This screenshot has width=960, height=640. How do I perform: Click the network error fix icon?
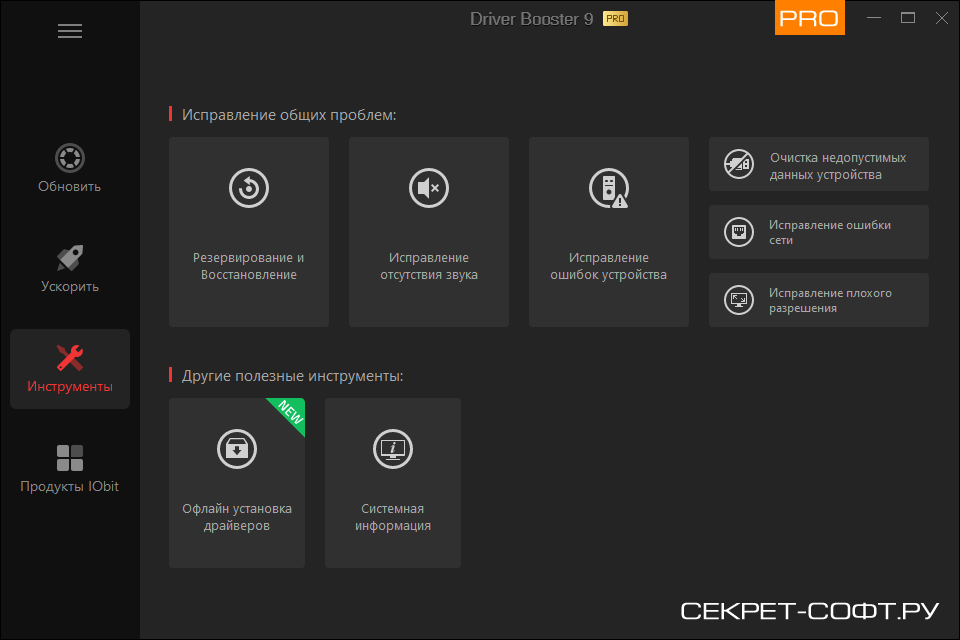(x=739, y=232)
